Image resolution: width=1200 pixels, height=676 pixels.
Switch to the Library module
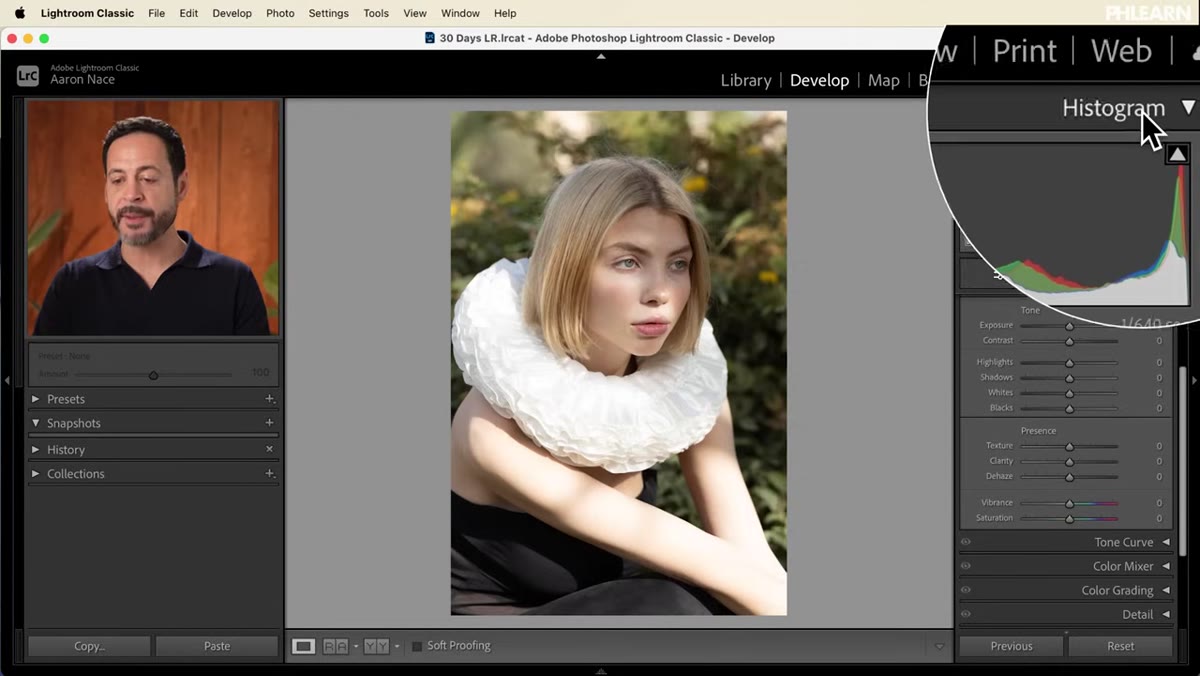coord(746,80)
